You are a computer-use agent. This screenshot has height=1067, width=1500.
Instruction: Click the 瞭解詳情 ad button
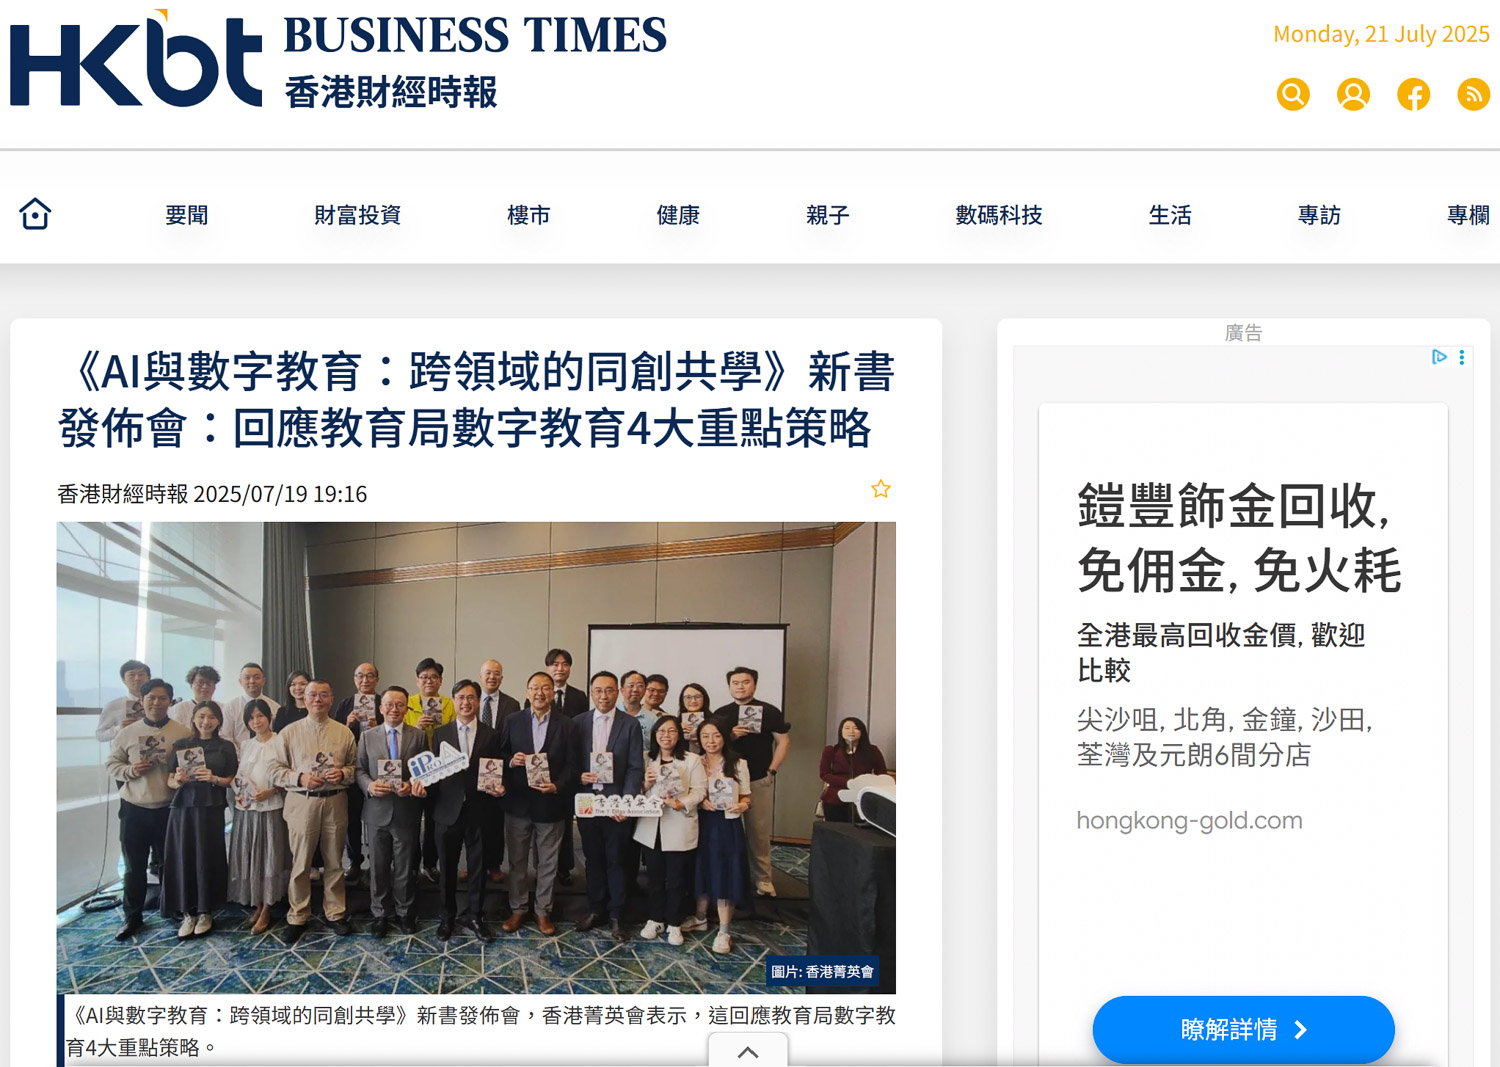point(1243,1029)
